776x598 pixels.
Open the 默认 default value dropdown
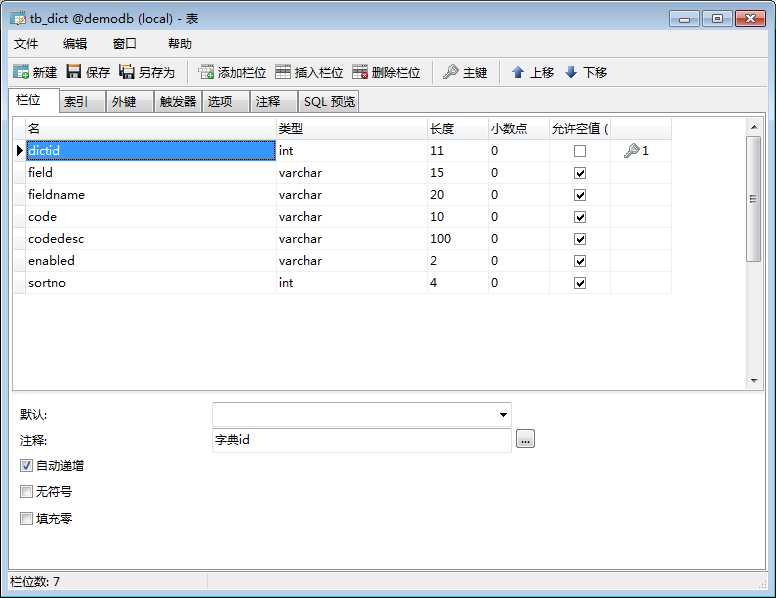tap(503, 414)
